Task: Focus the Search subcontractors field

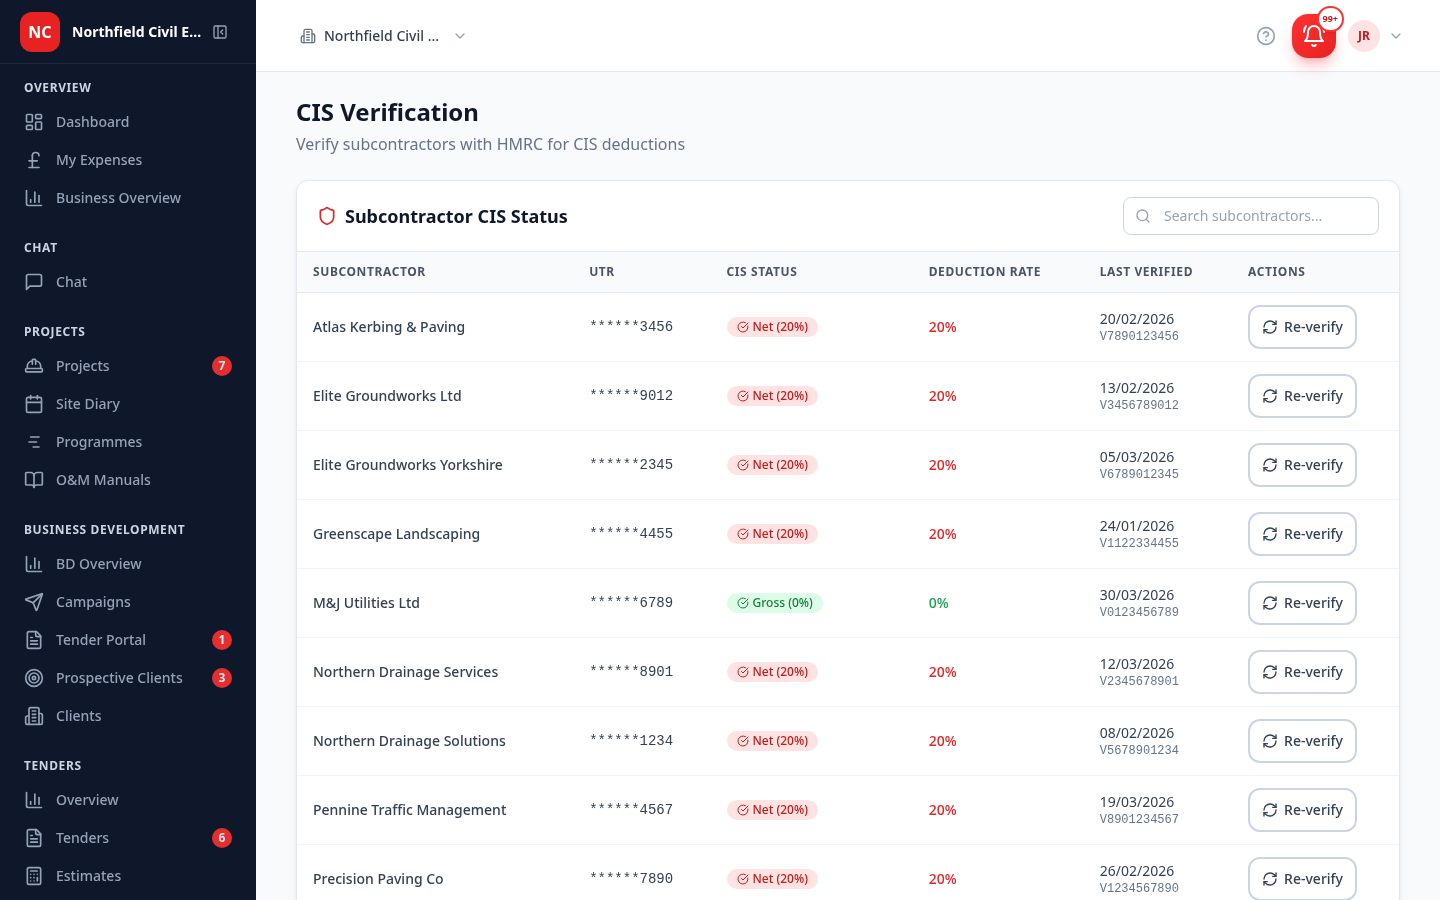Action: (x=1251, y=216)
